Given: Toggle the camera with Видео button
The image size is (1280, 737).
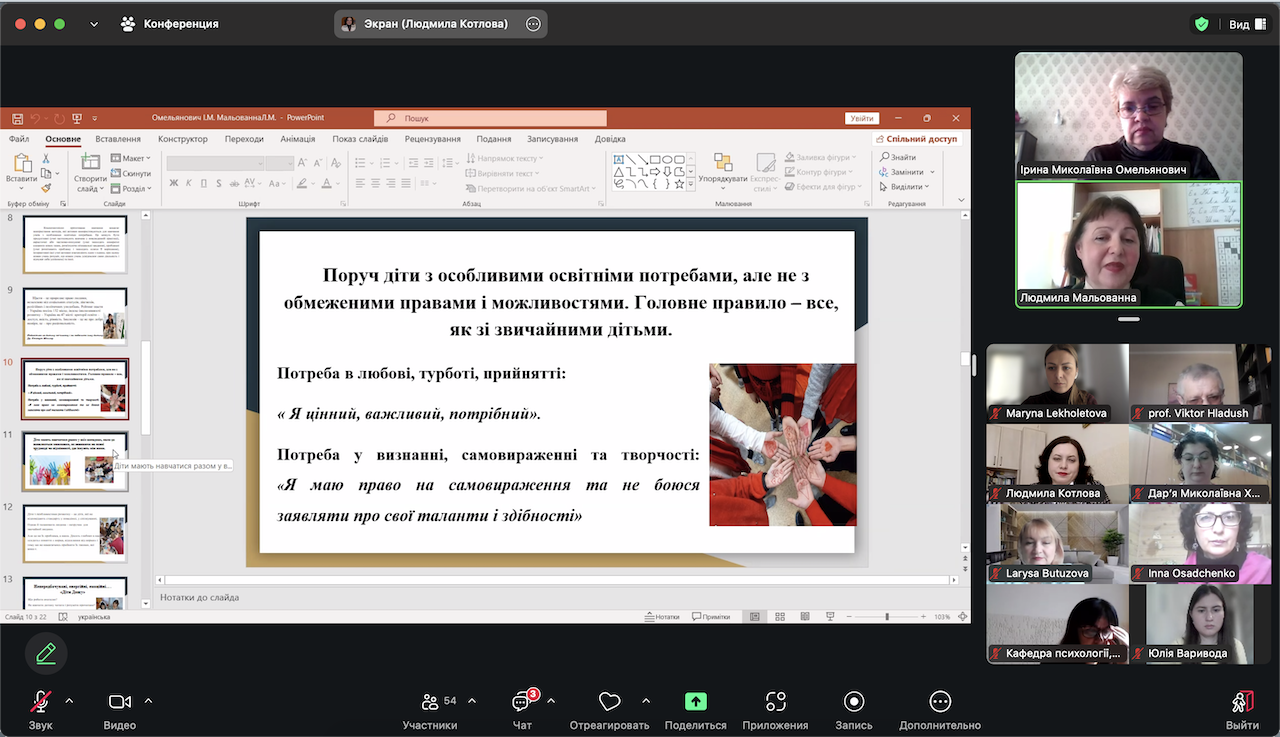Looking at the screenshot, I should pyautogui.click(x=120, y=702).
